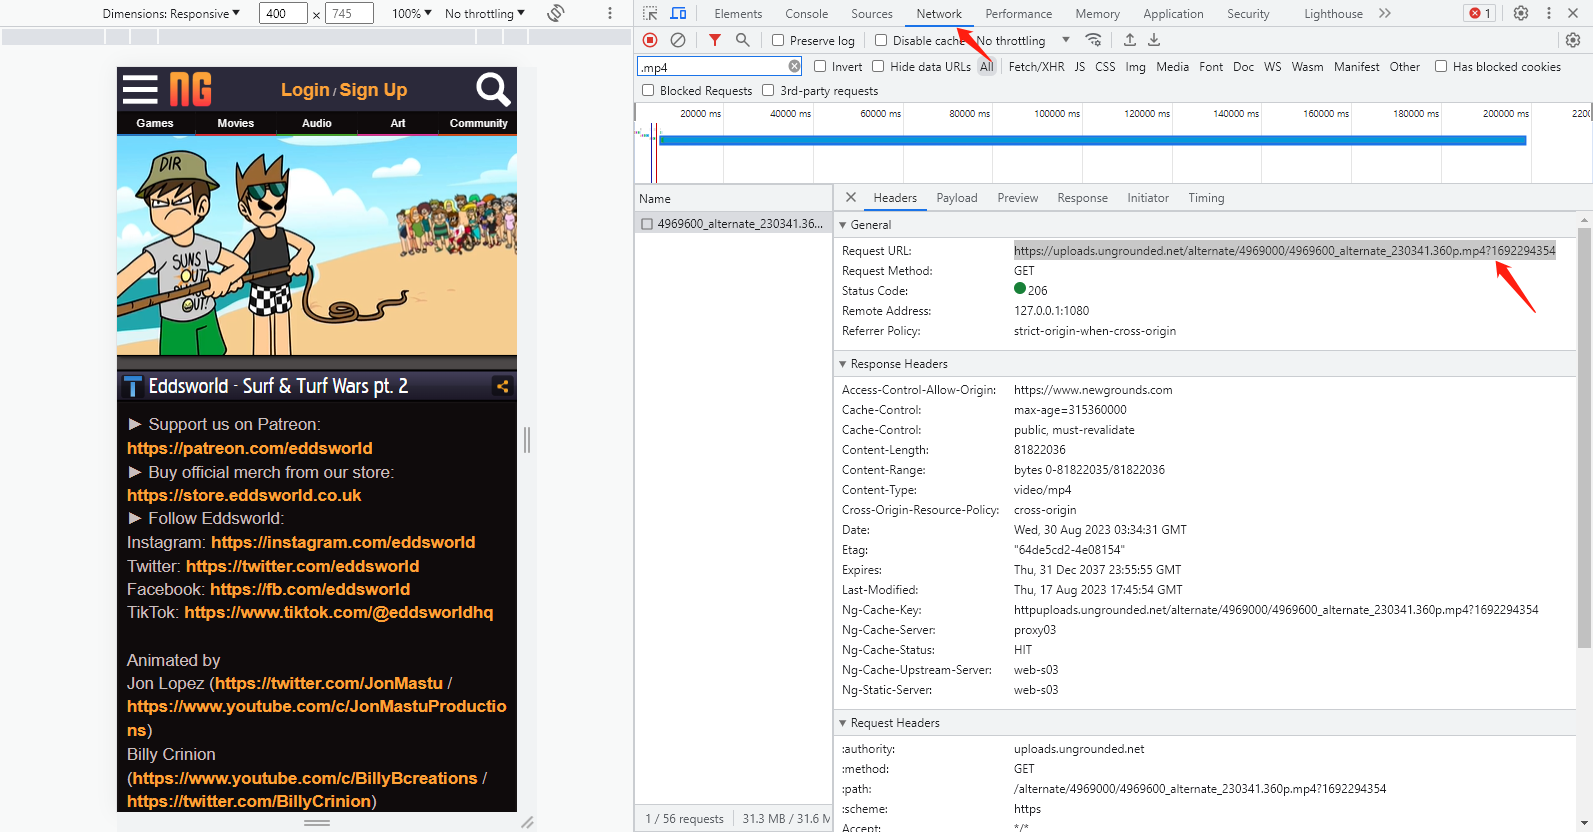
Task: Open the Sources tab
Action: click(872, 13)
